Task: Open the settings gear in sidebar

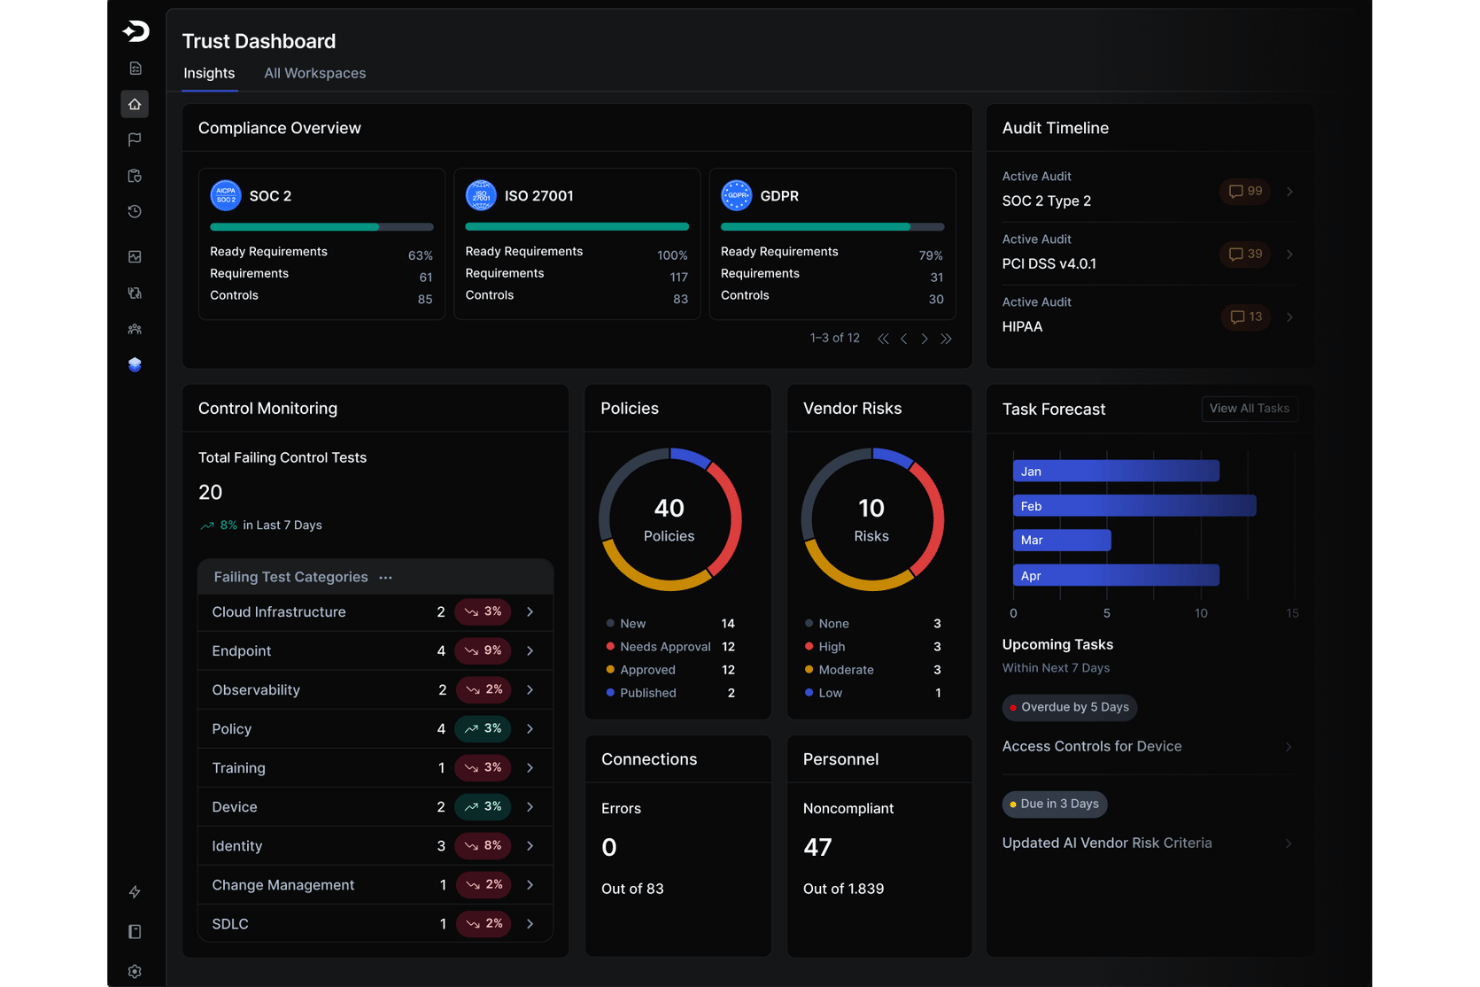Action: point(135,972)
